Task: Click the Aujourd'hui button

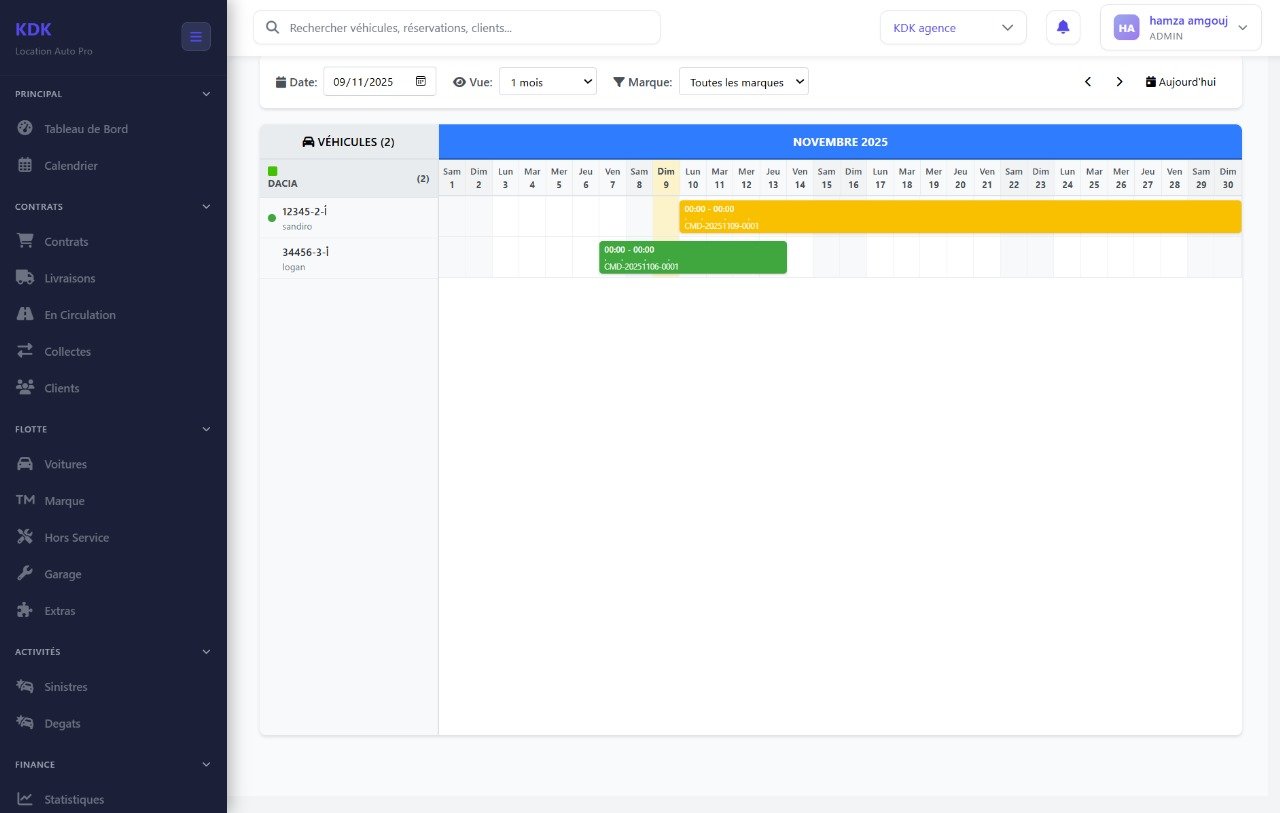Action: pos(1180,81)
